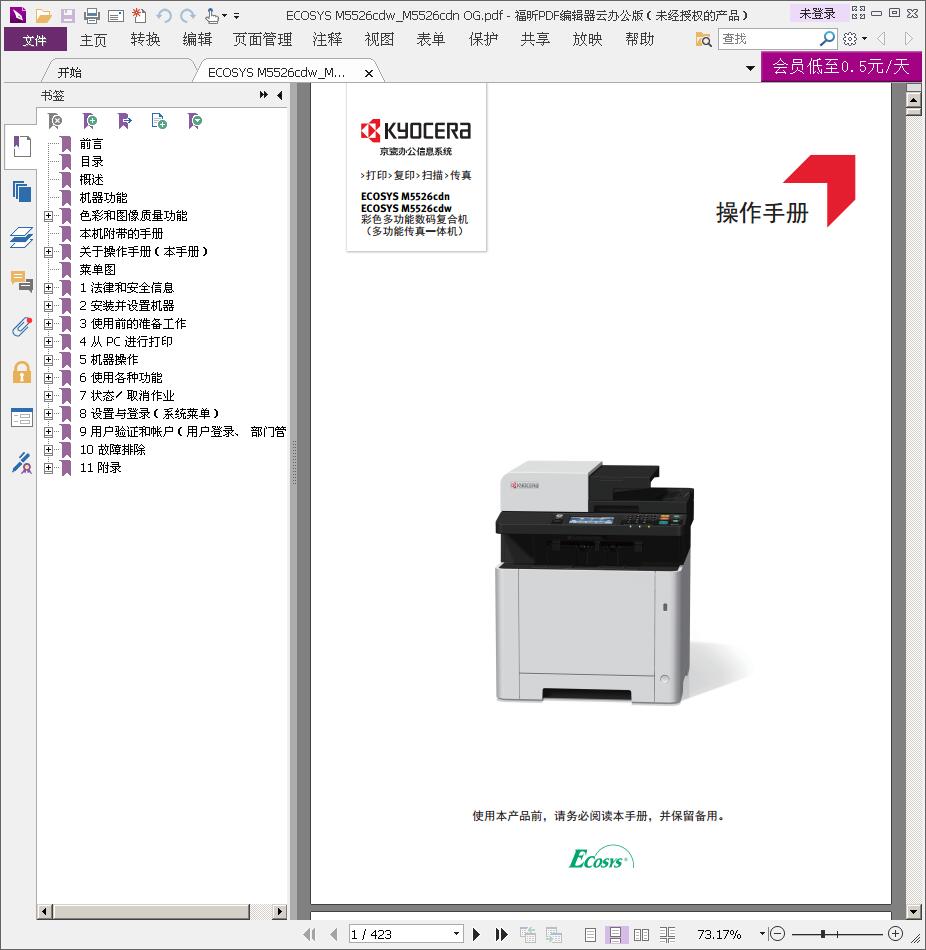Open the 保护 tab
Image resolution: width=926 pixels, height=950 pixels.
point(483,40)
